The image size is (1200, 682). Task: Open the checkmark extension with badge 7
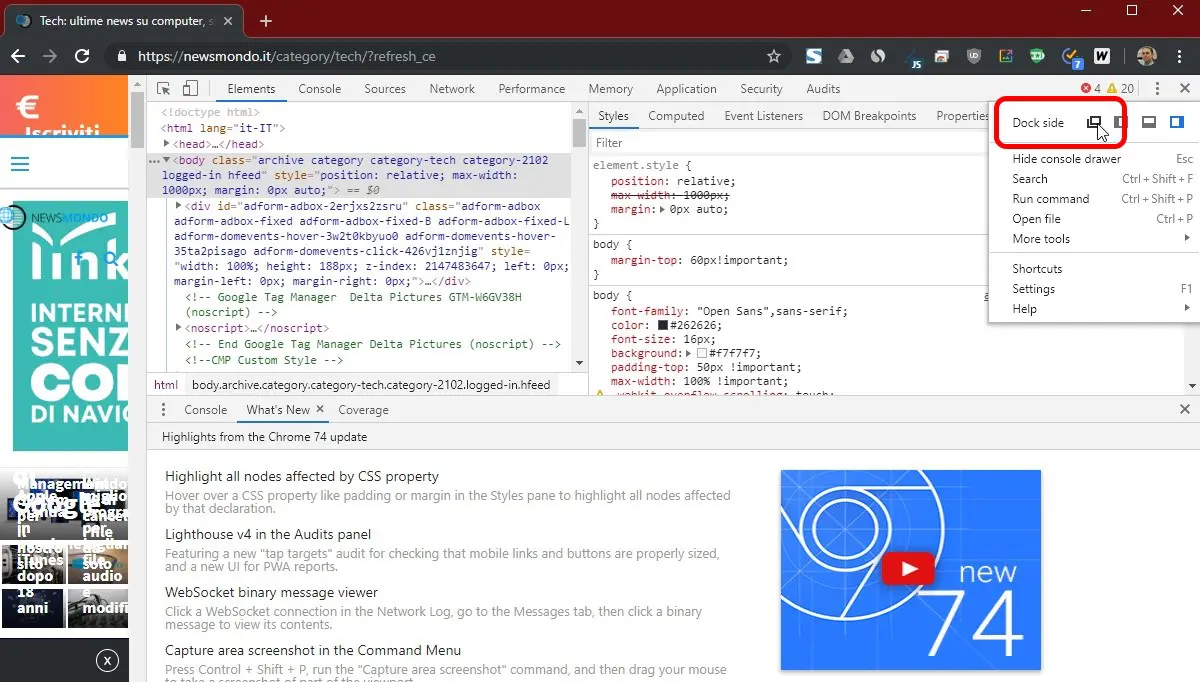pos(1071,56)
